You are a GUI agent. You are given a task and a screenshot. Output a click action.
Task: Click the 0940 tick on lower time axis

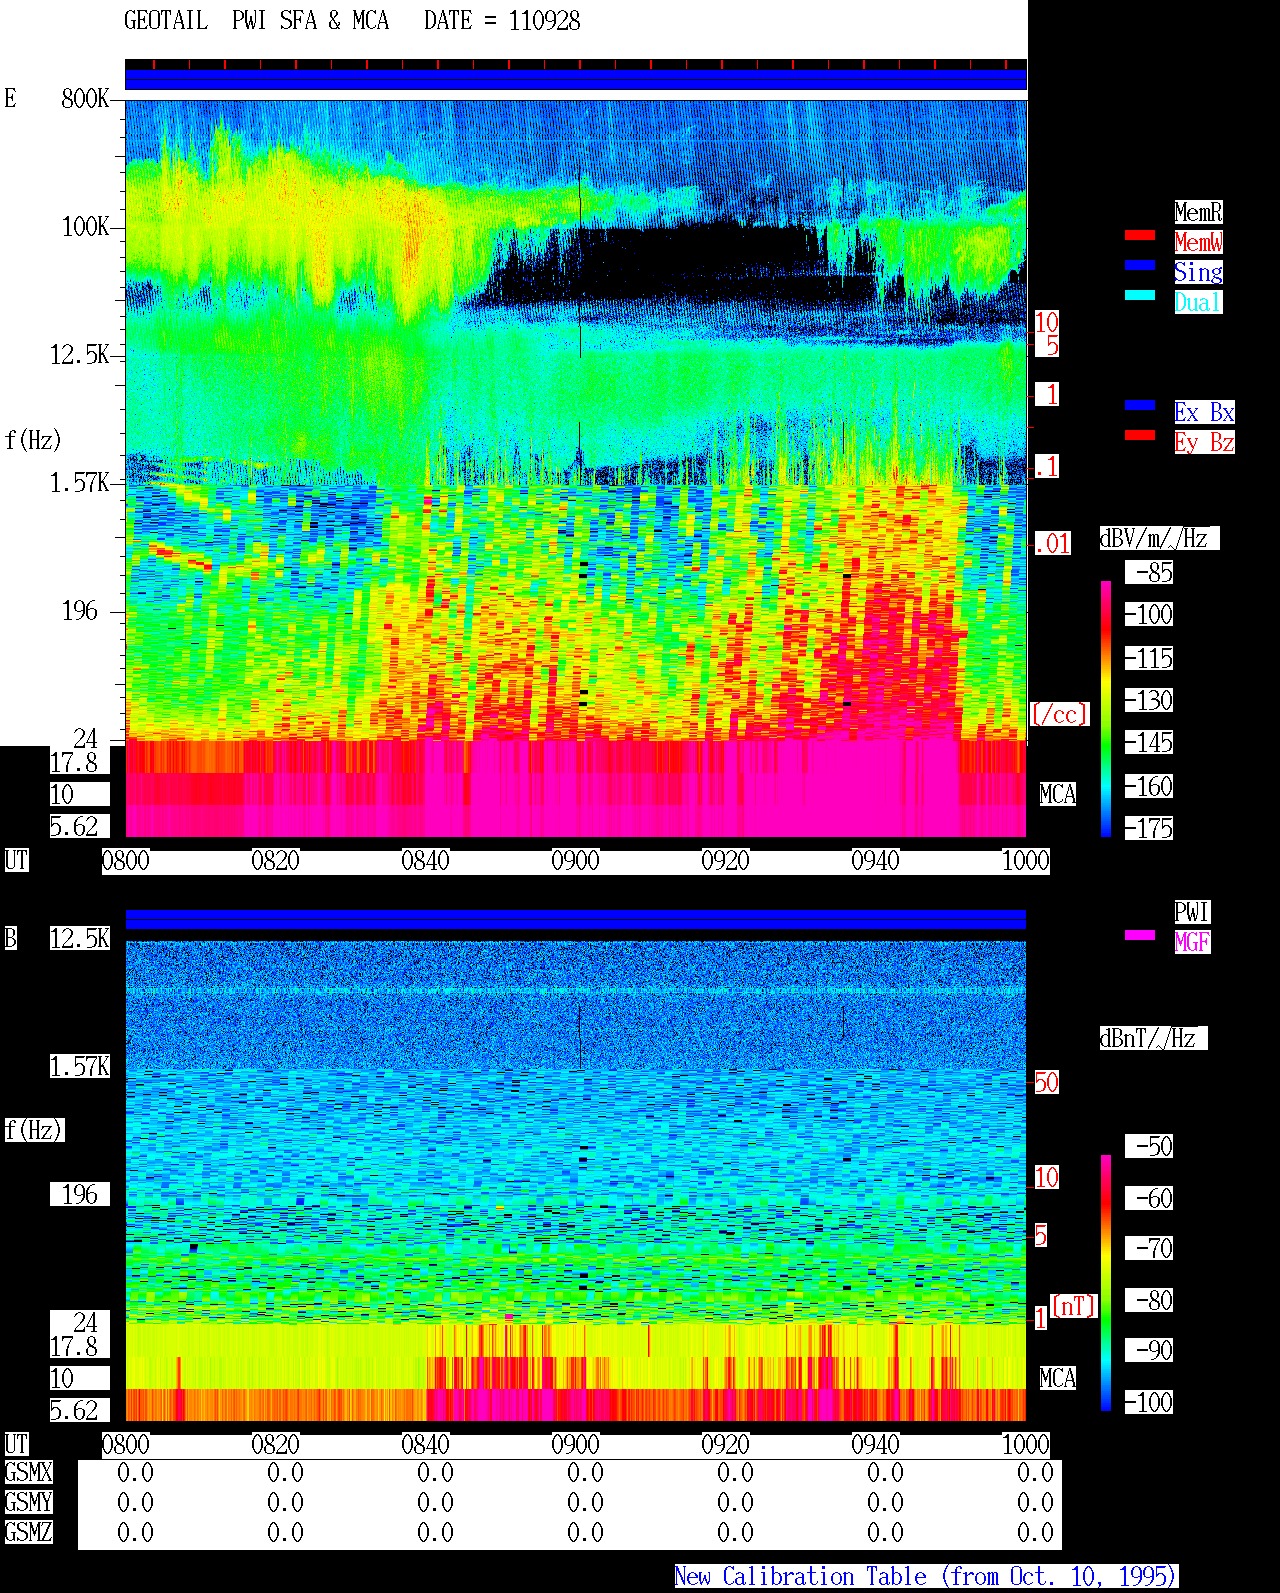[x=876, y=1445]
